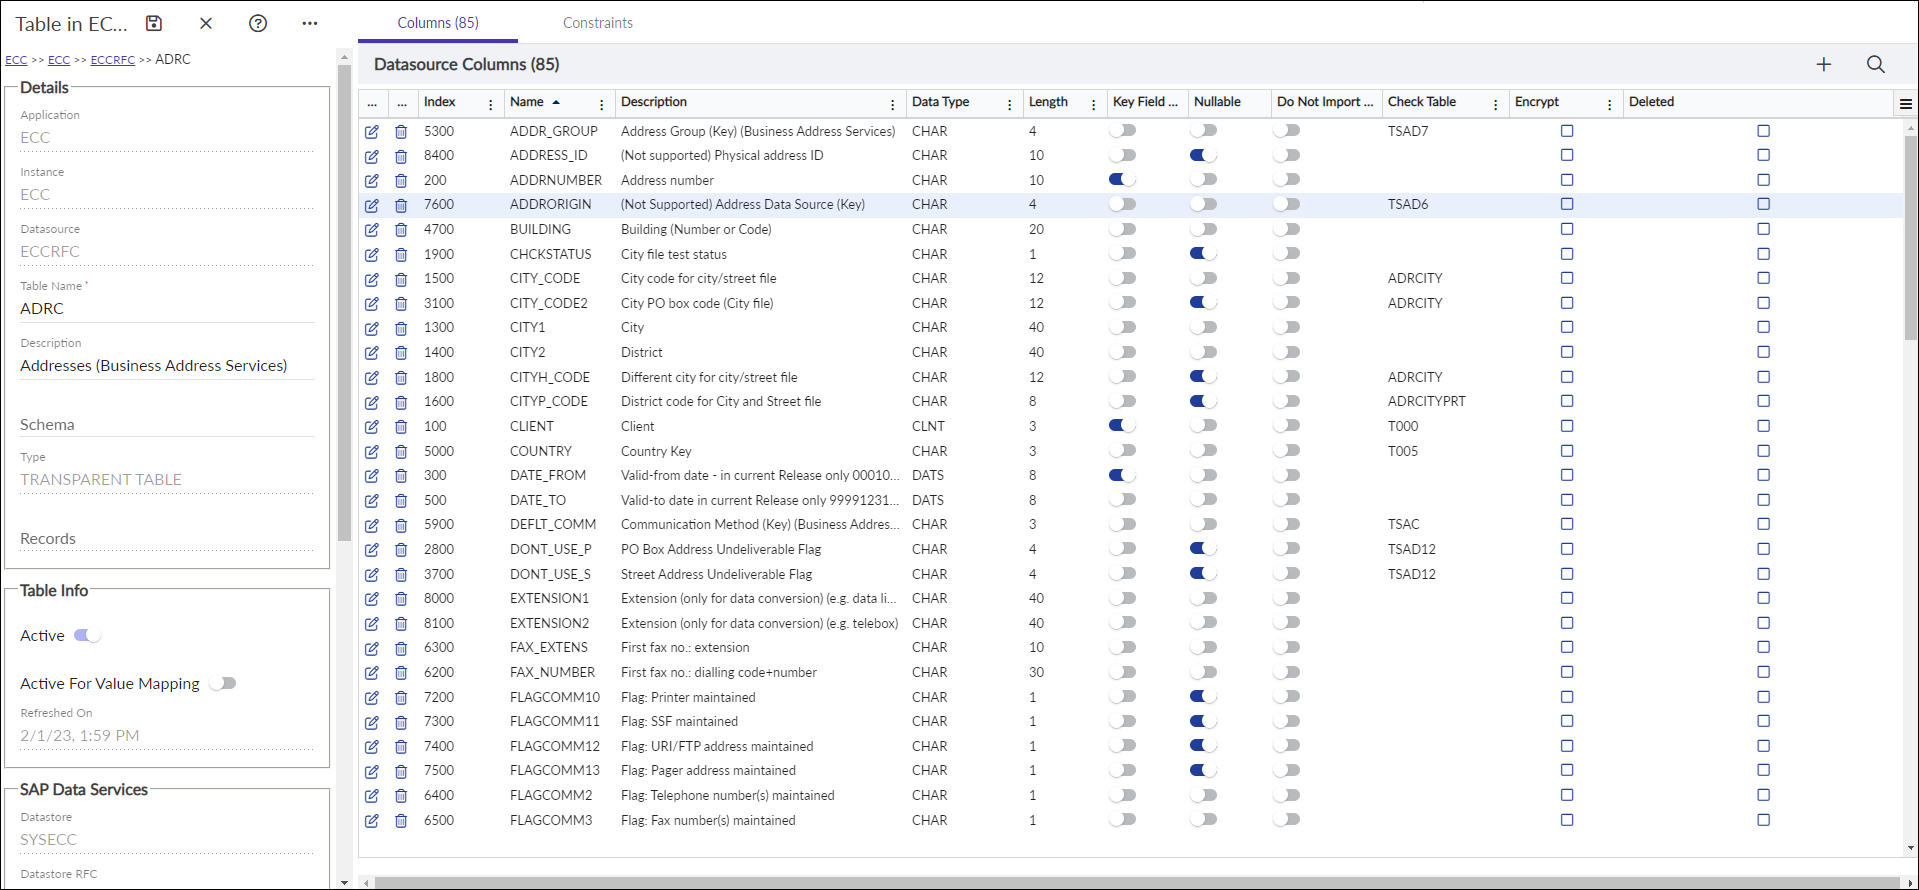Toggle Nullable for the ADDRESS_ID row
The image size is (1919, 890).
pyautogui.click(x=1204, y=155)
